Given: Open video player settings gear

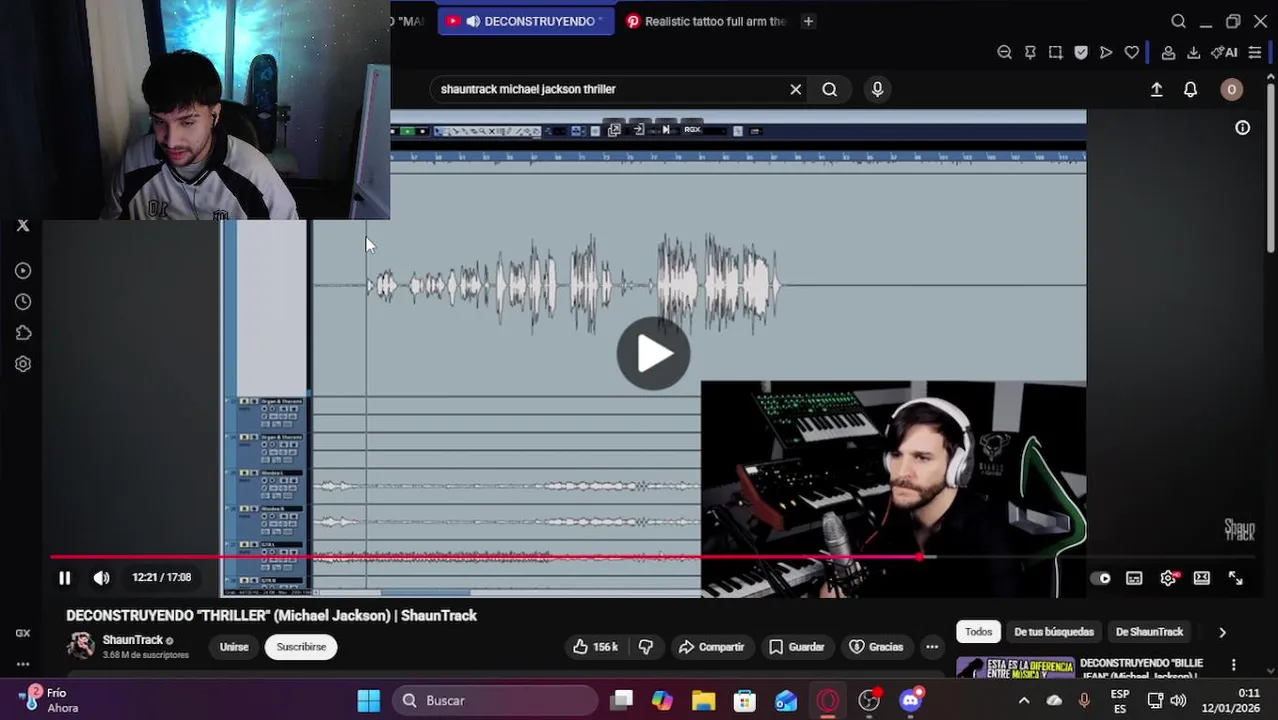Looking at the screenshot, I should tap(1168, 578).
